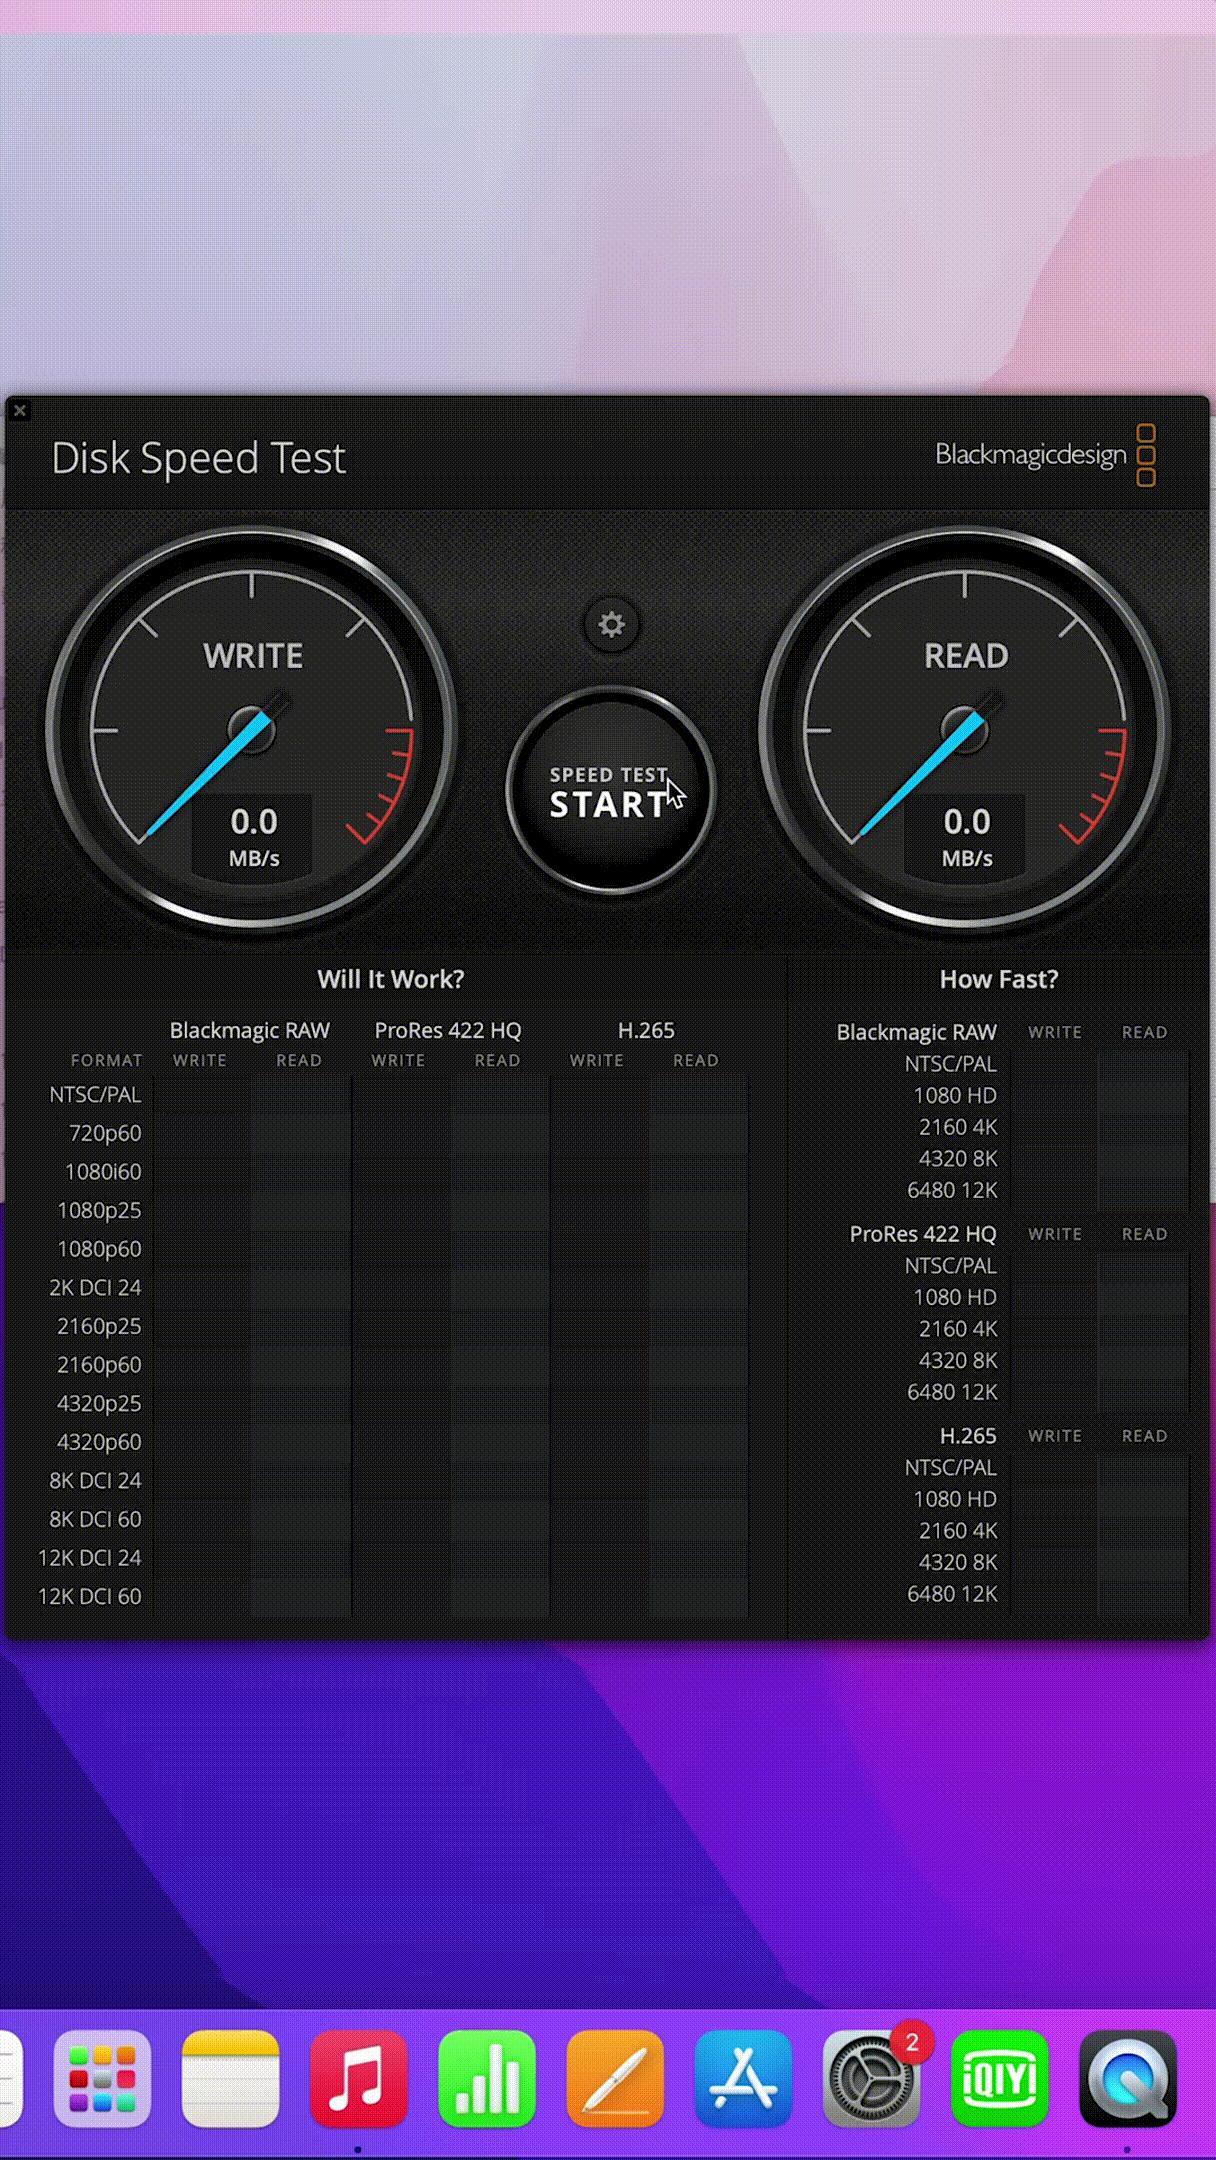Click the '2K DCI 24' format row label
The width and height of the screenshot is (1216, 2160).
click(95, 1287)
